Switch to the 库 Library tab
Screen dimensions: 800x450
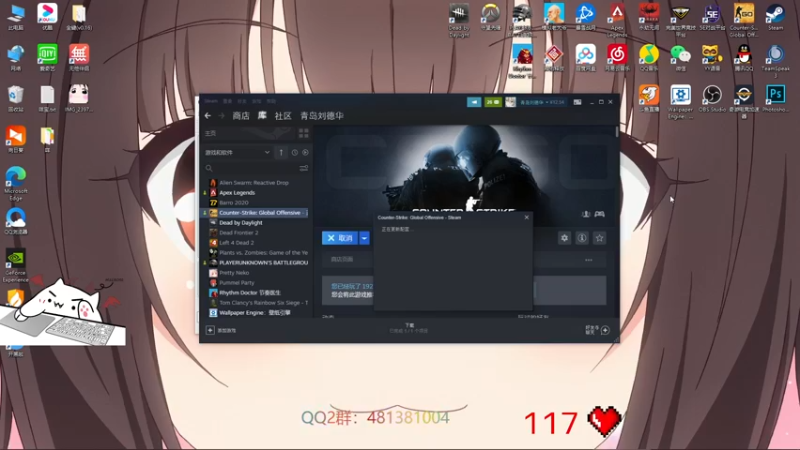[x=262, y=116]
